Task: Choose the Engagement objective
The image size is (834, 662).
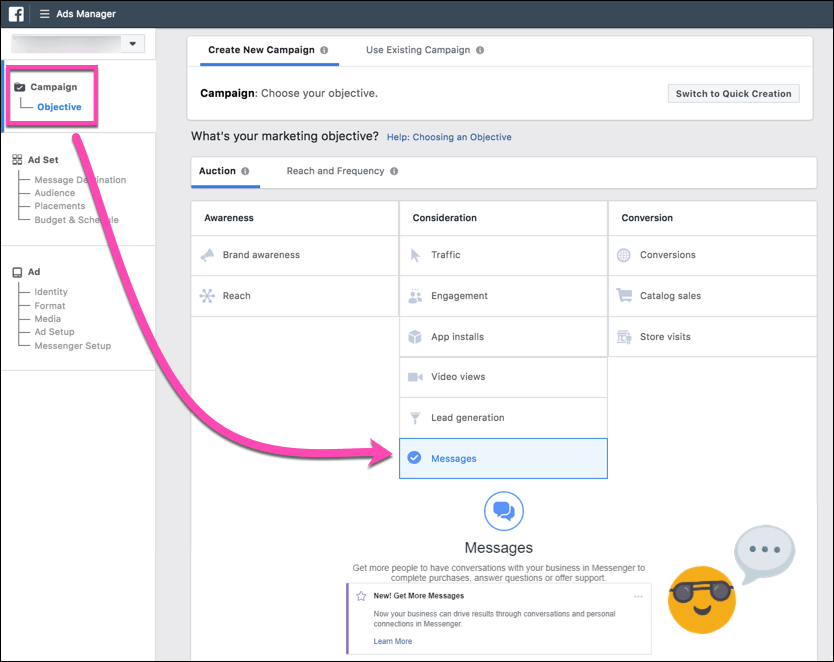Action: click(x=503, y=296)
